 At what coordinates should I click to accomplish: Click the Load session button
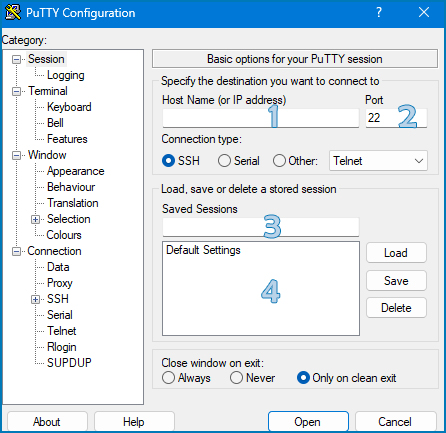click(396, 253)
